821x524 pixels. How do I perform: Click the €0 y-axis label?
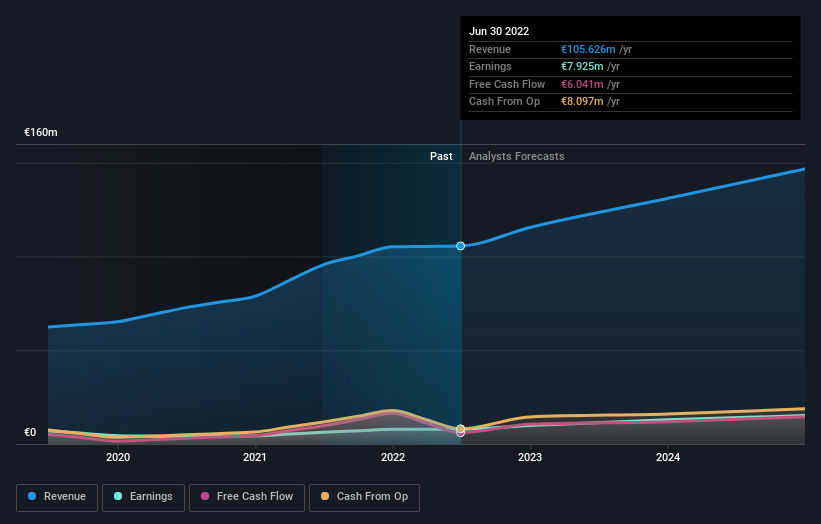[x=30, y=432]
